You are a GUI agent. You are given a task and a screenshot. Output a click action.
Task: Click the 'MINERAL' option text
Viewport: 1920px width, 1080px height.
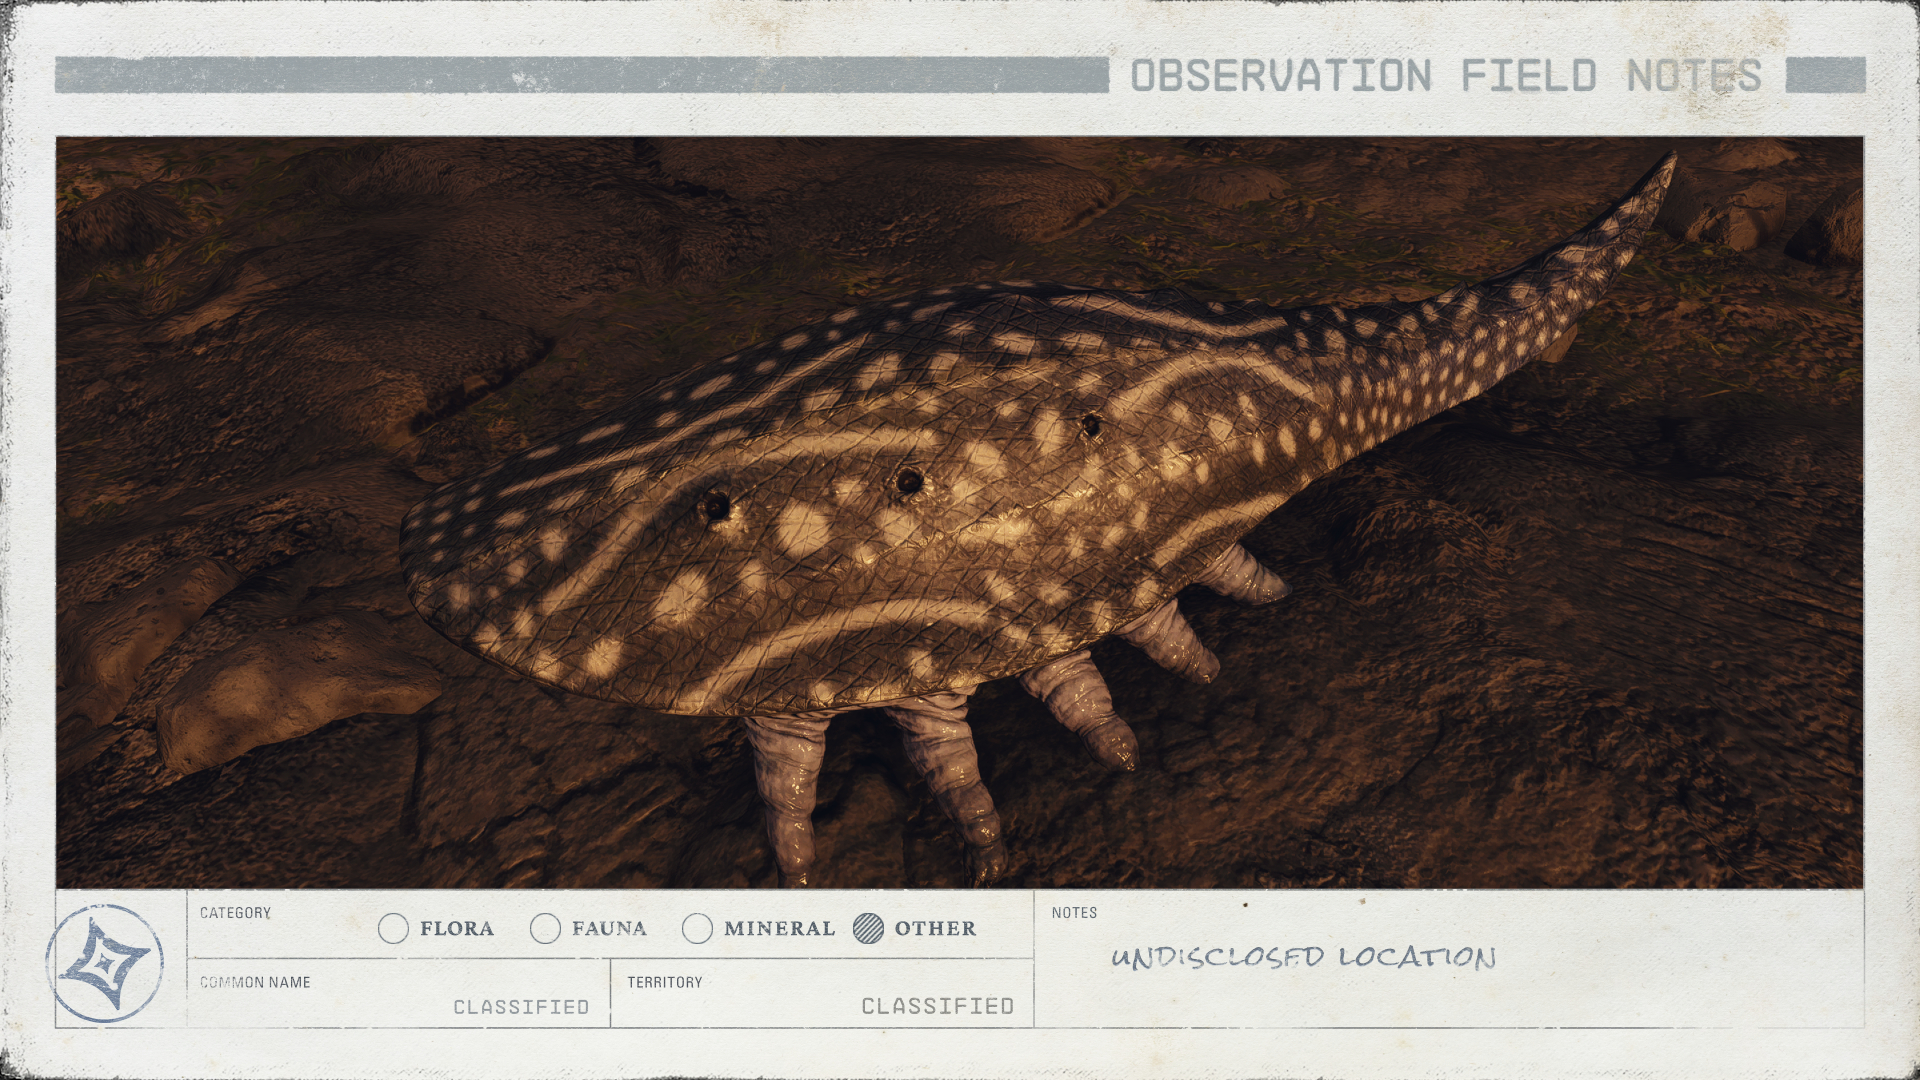click(x=780, y=929)
